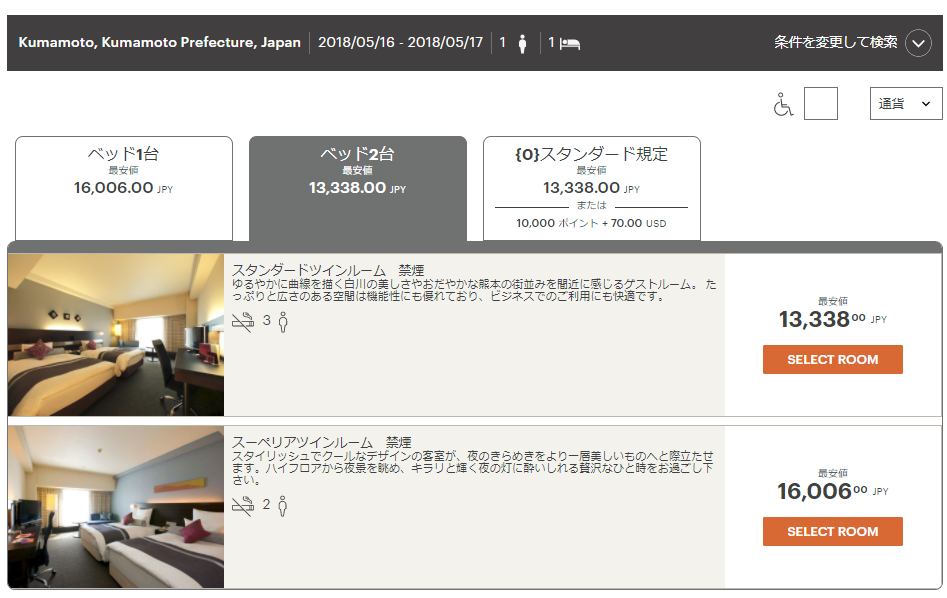Click the non-smoking icon for スーペリアツインルーム
Viewport: 947px width, 598px height.
[242, 505]
